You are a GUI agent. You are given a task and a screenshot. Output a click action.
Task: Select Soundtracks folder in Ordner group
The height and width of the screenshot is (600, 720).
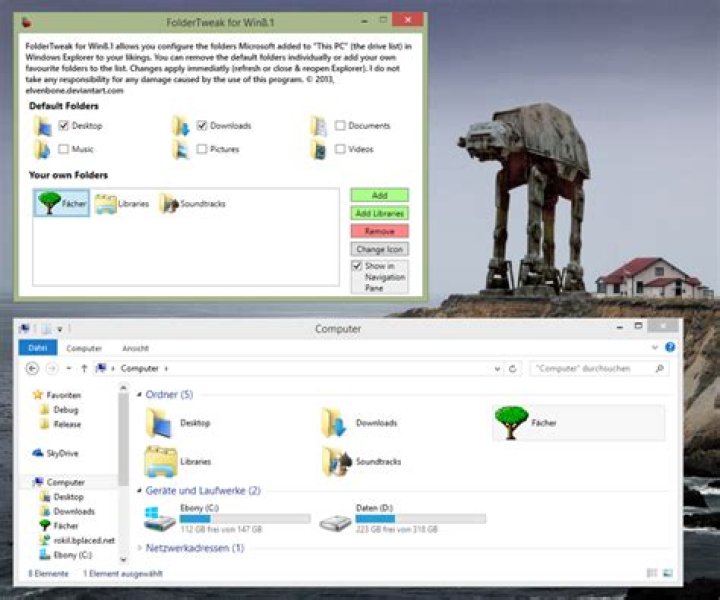coord(361,461)
